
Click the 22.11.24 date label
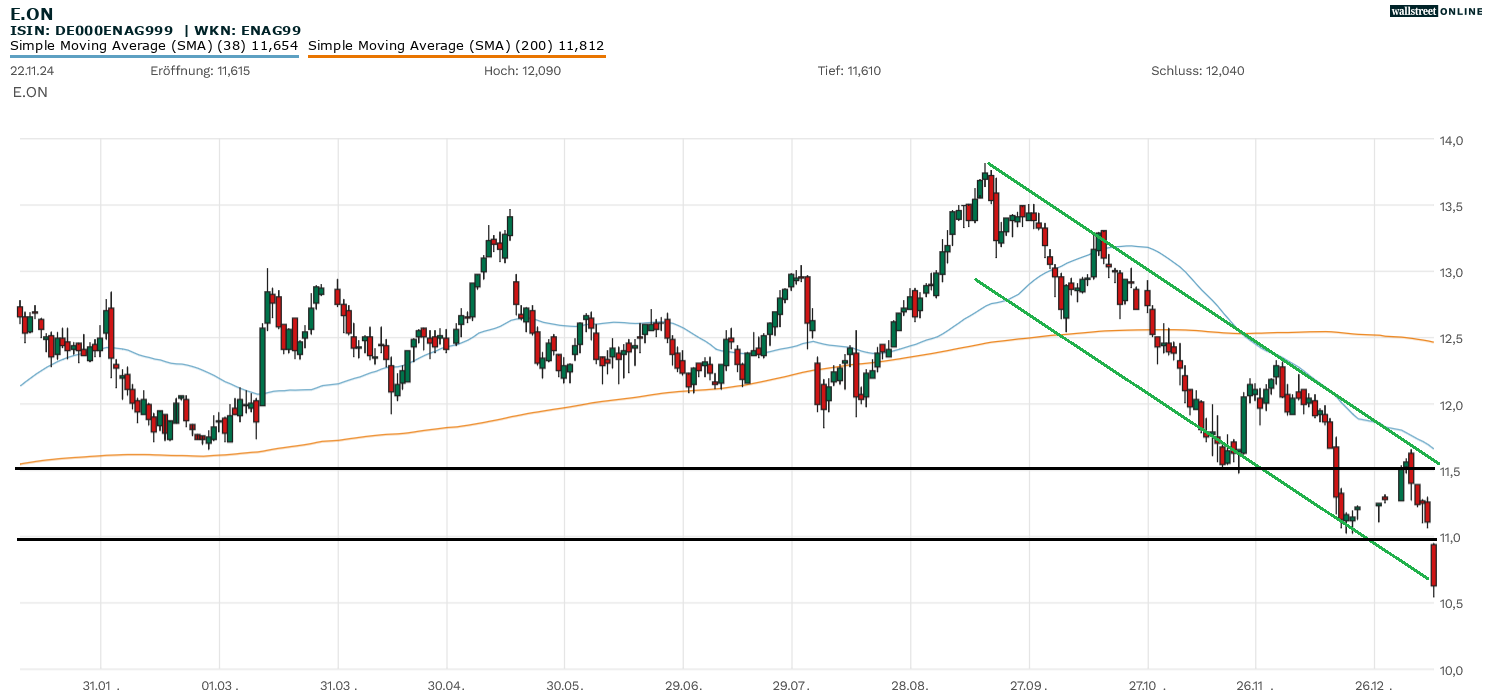[32, 71]
